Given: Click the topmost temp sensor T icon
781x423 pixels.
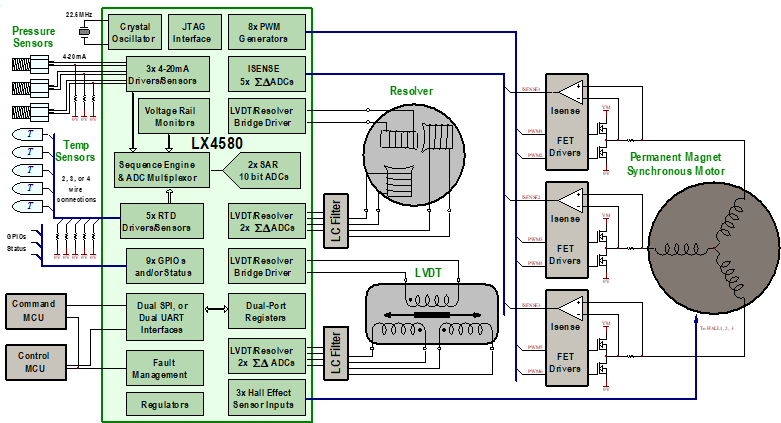Looking at the screenshot, I should [29, 134].
